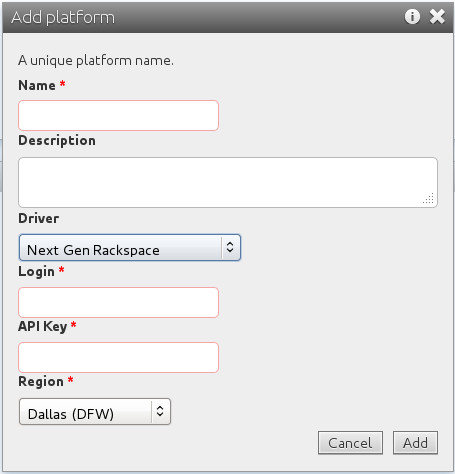This screenshot has width=455, height=474.
Task: Open the info help icon in title bar
Action: (x=412, y=17)
